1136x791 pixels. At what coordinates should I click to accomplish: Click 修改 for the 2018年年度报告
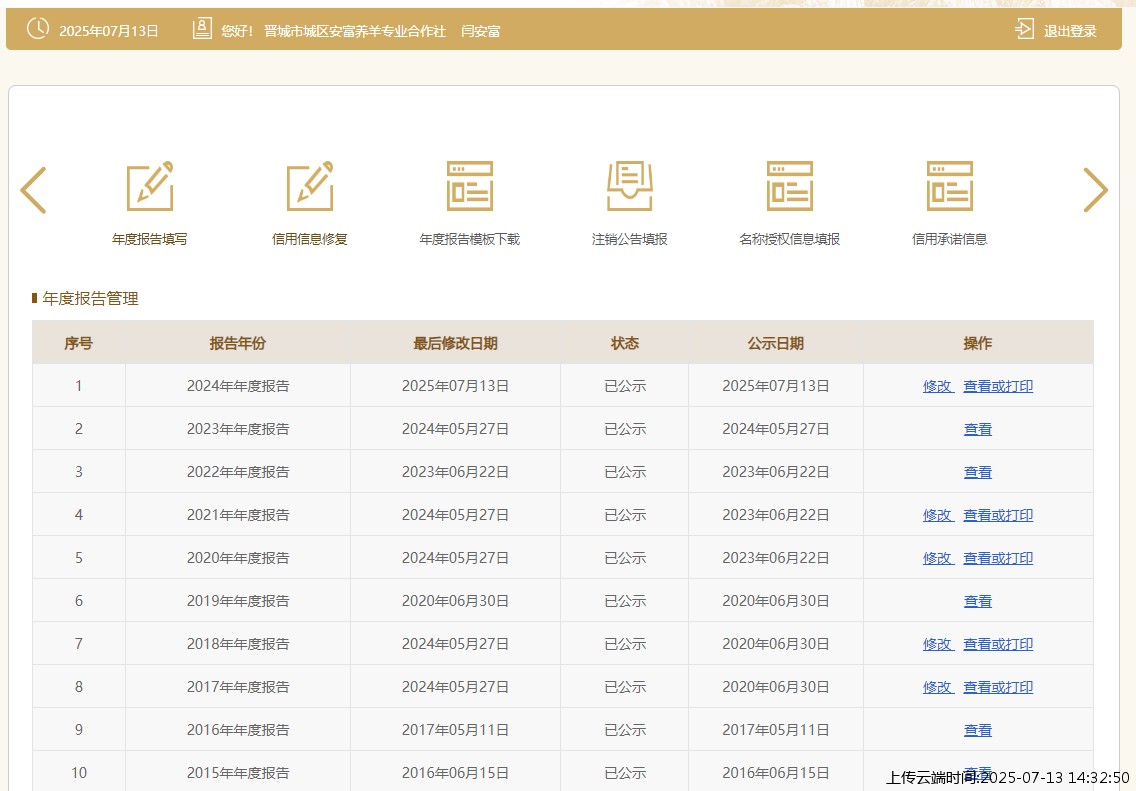[x=938, y=644]
